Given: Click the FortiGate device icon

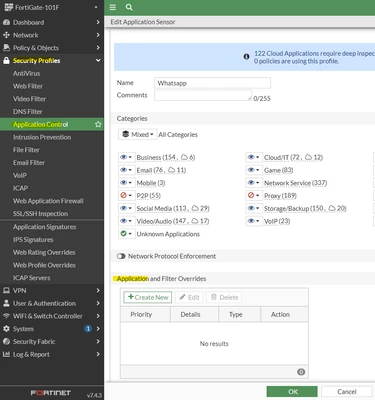Looking at the screenshot, I should pyautogui.click(x=8, y=7).
